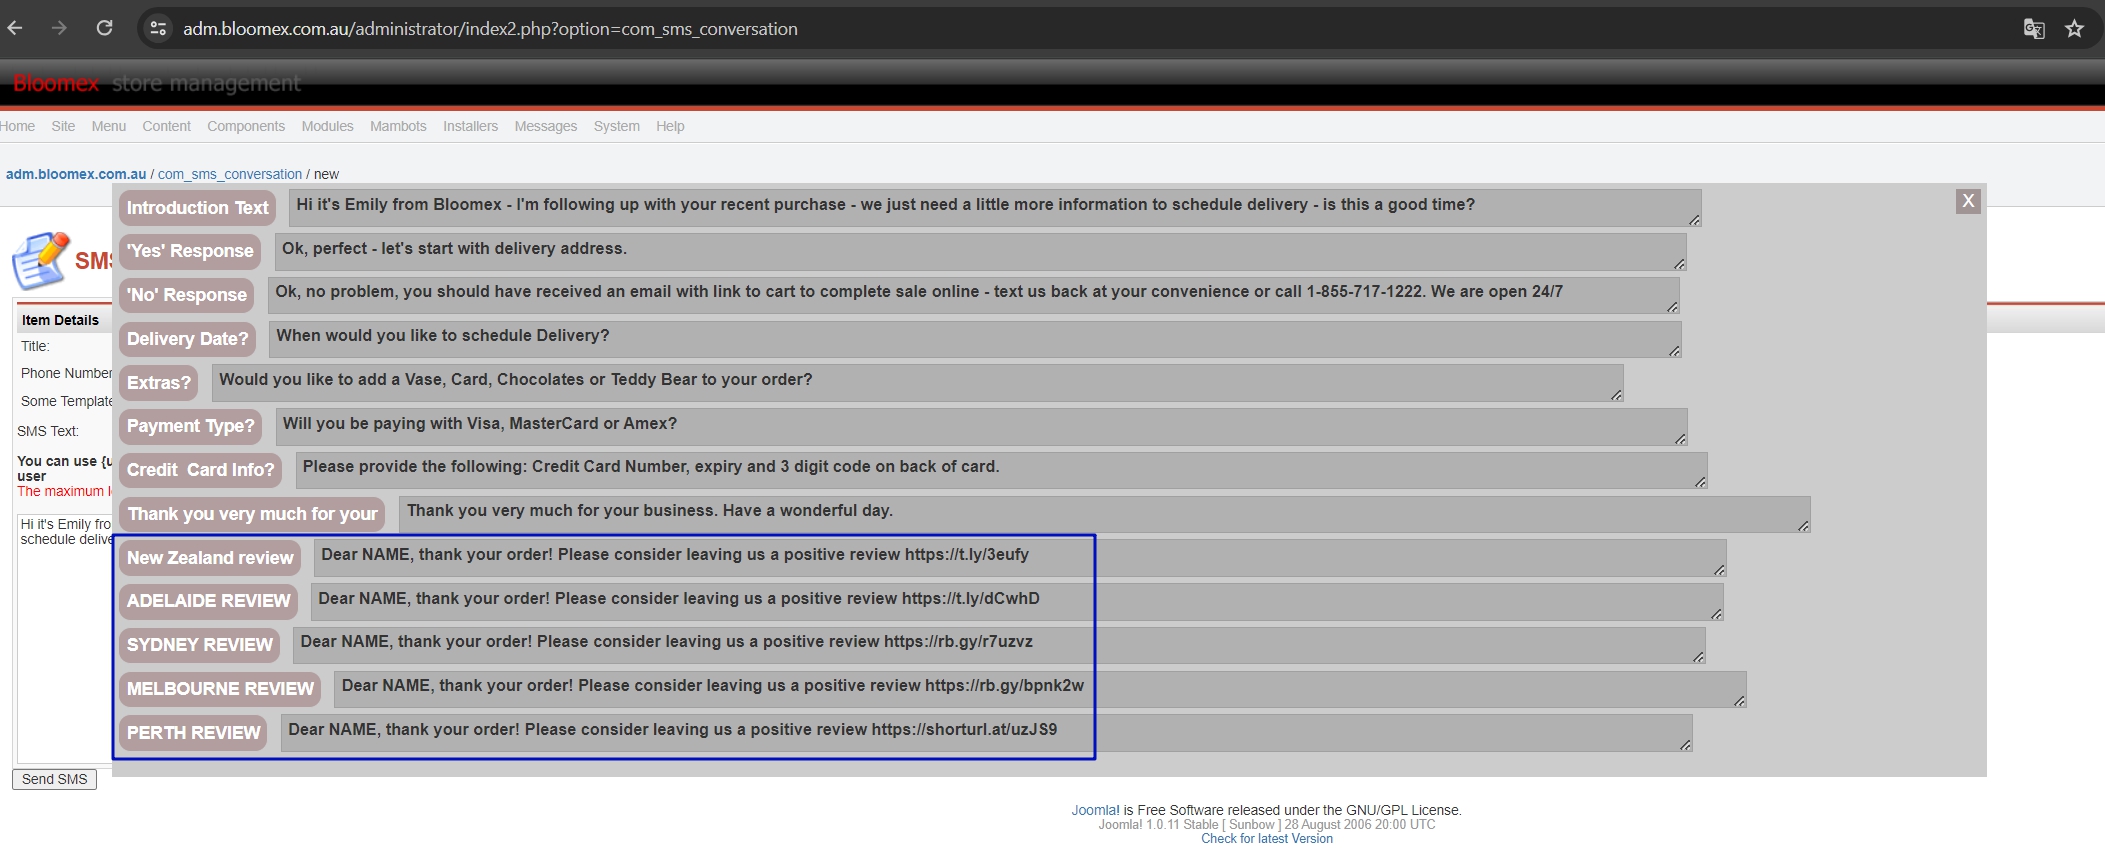Open the Menu menu item

109,126
